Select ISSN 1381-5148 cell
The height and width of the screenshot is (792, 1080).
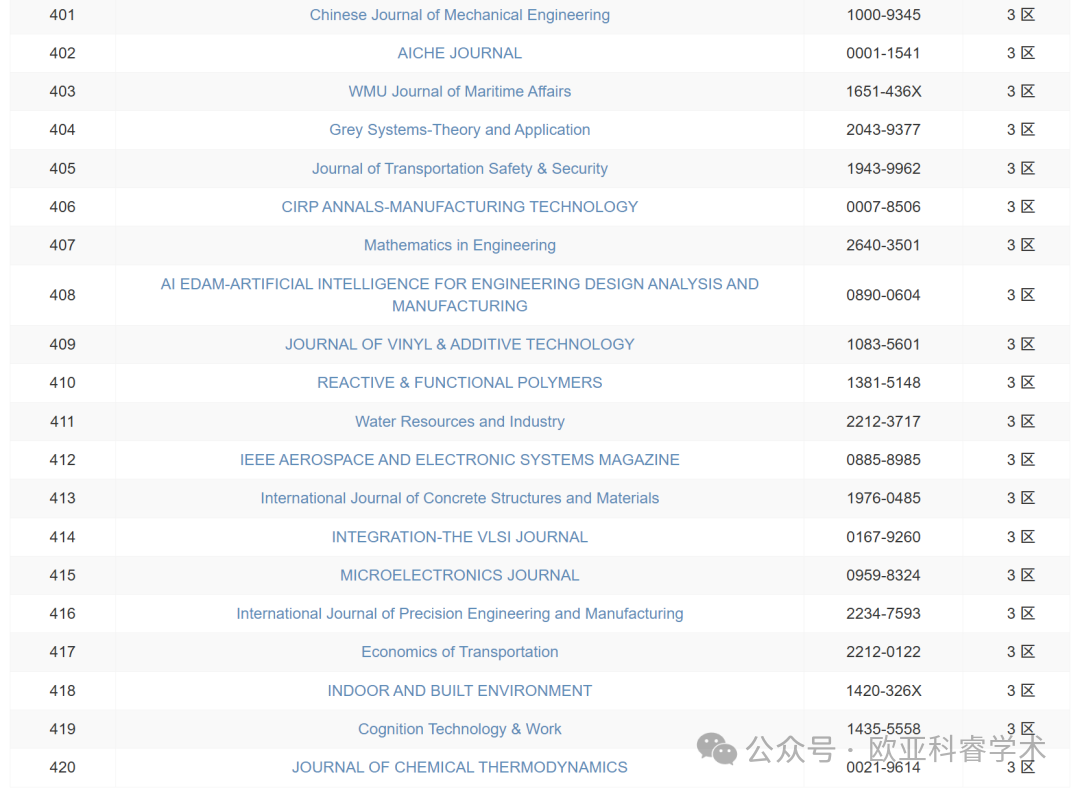pos(883,383)
